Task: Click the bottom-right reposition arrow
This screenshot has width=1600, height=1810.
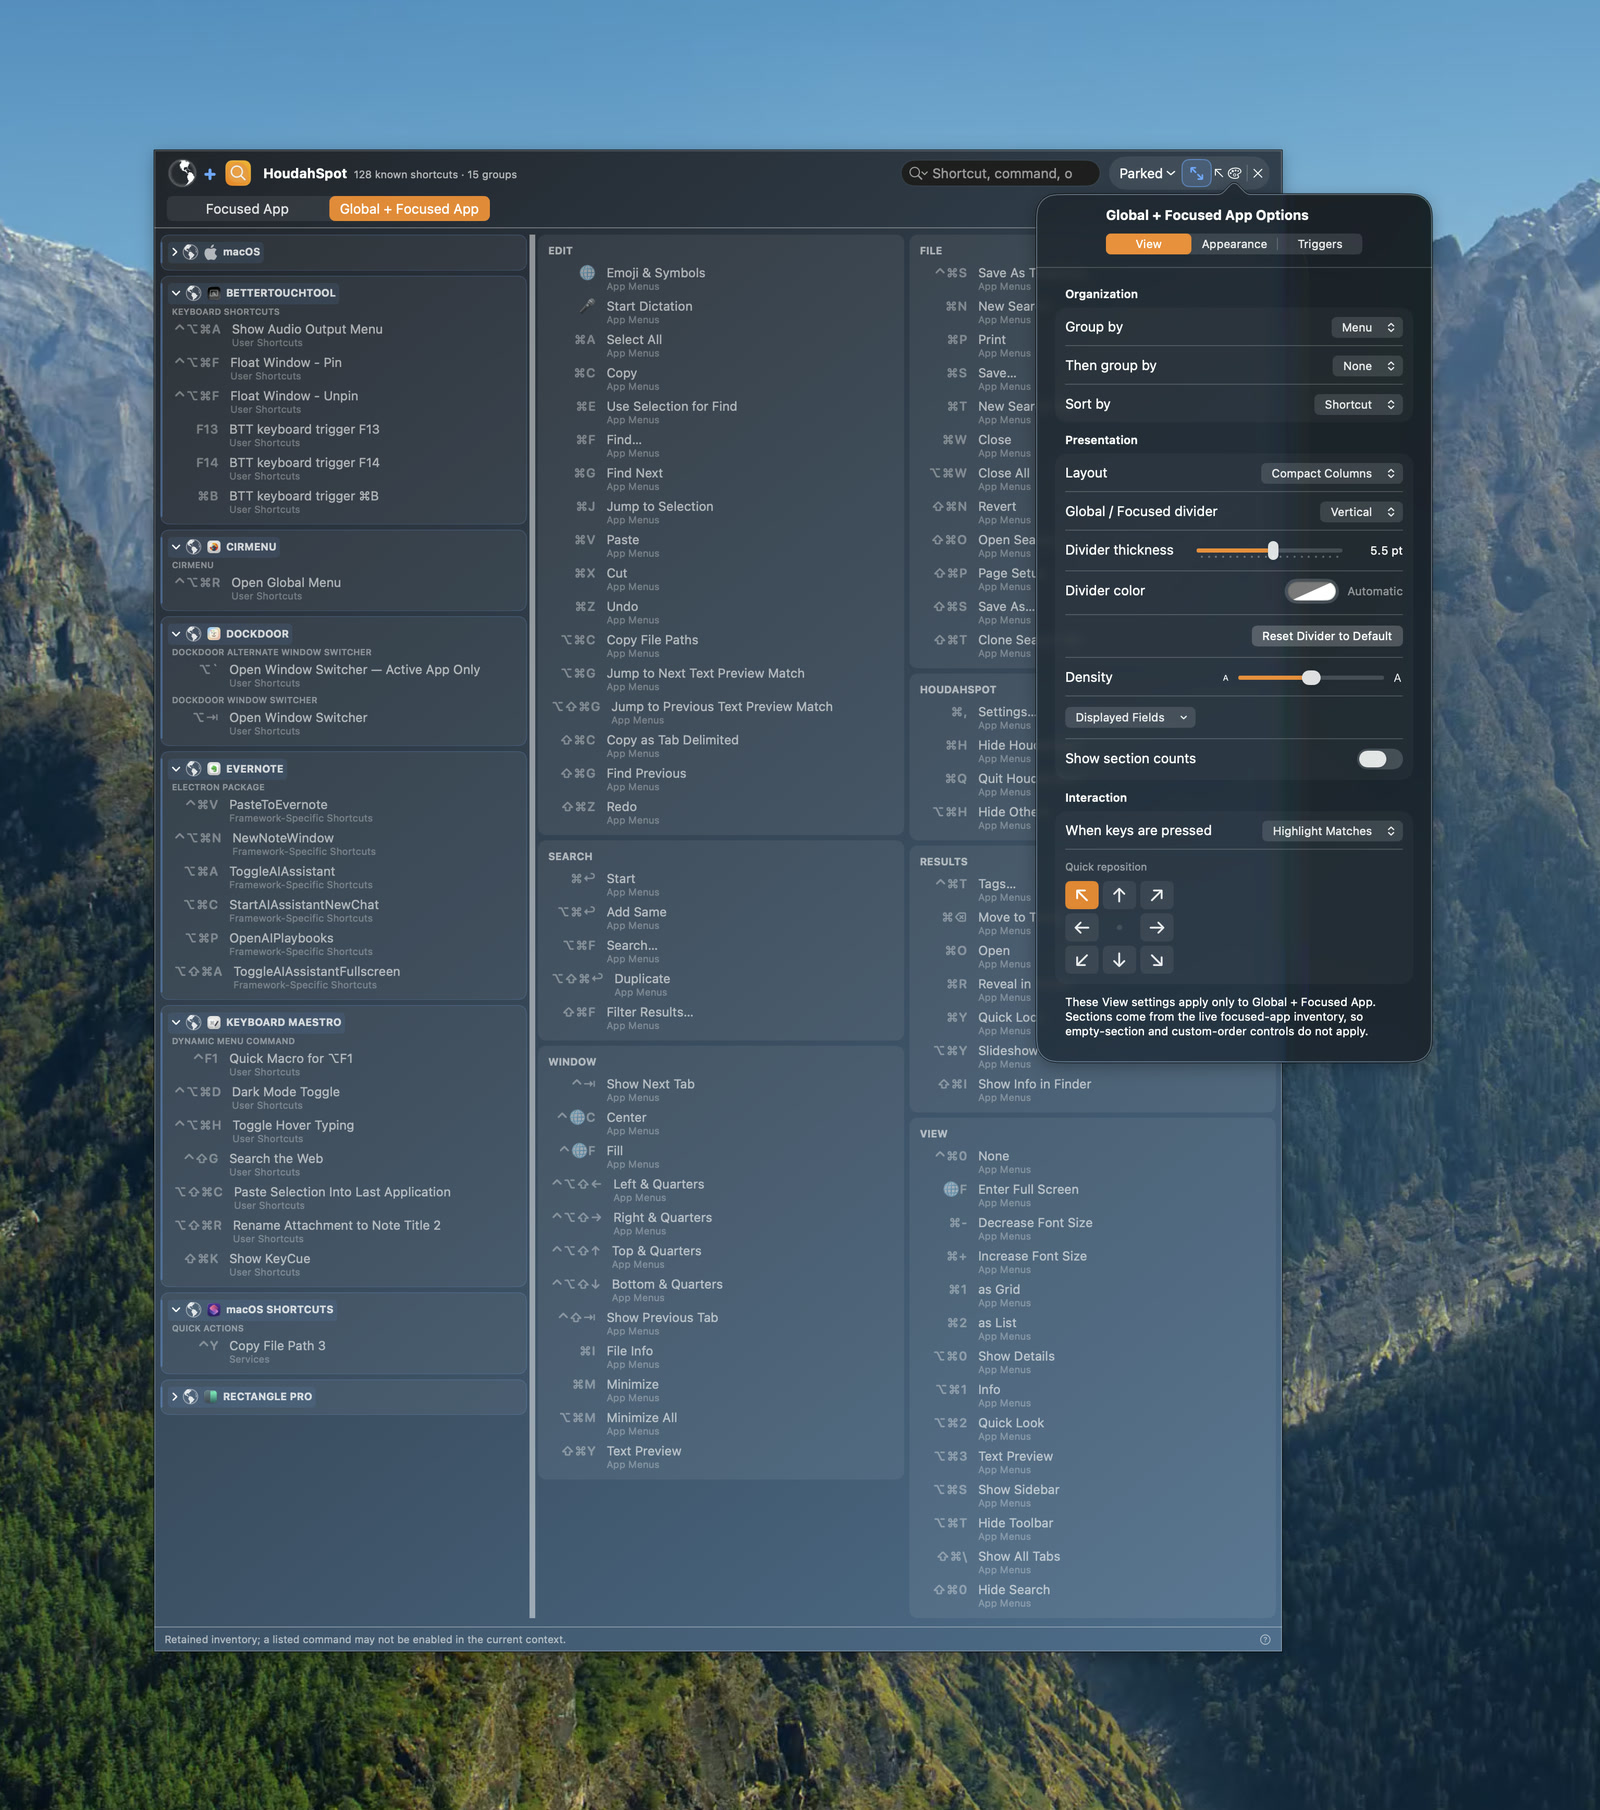Action: tap(1157, 960)
